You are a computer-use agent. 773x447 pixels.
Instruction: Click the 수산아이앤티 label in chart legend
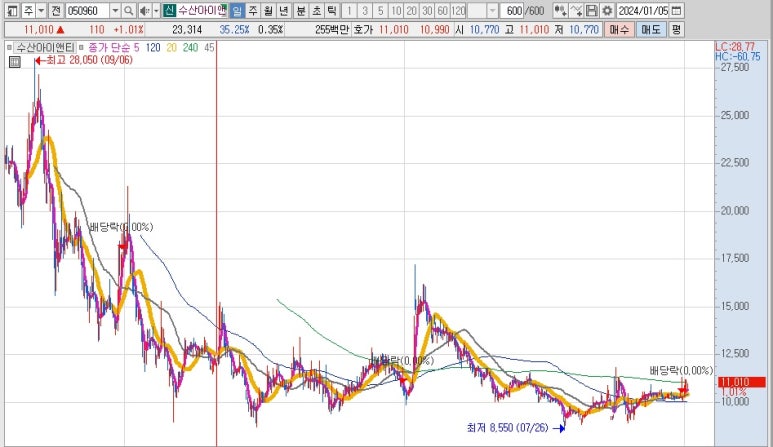pyautogui.click(x=44, y=48)
